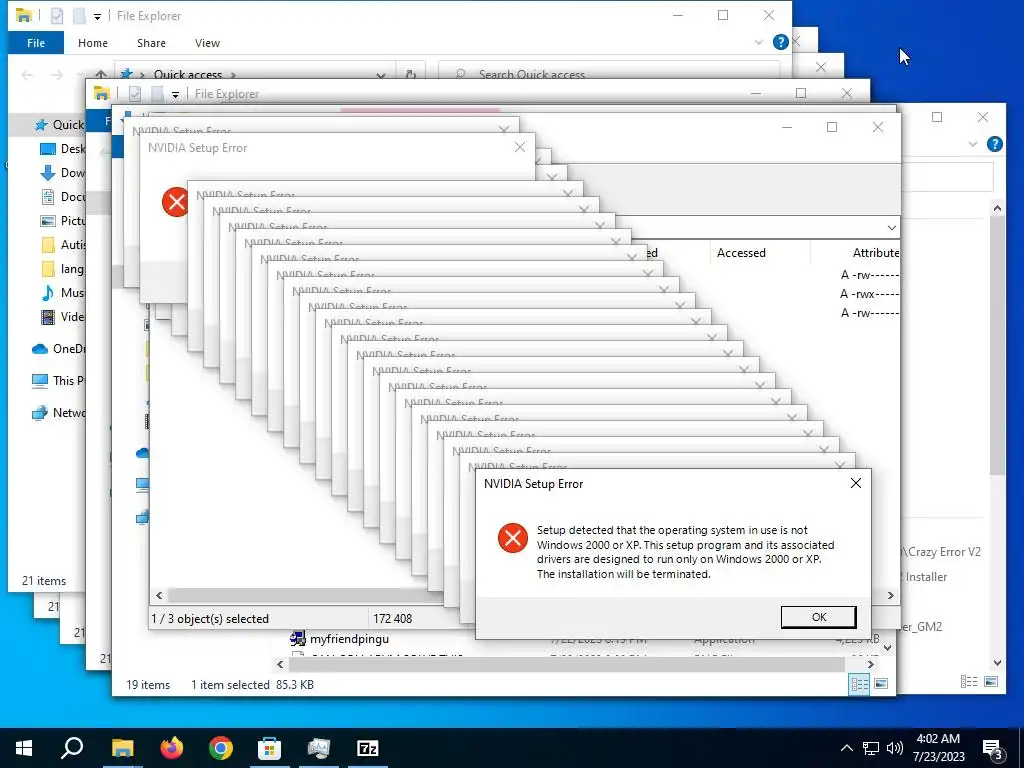
Task: Switch to the Share ribbon tab
Action: tap(151, 43)
